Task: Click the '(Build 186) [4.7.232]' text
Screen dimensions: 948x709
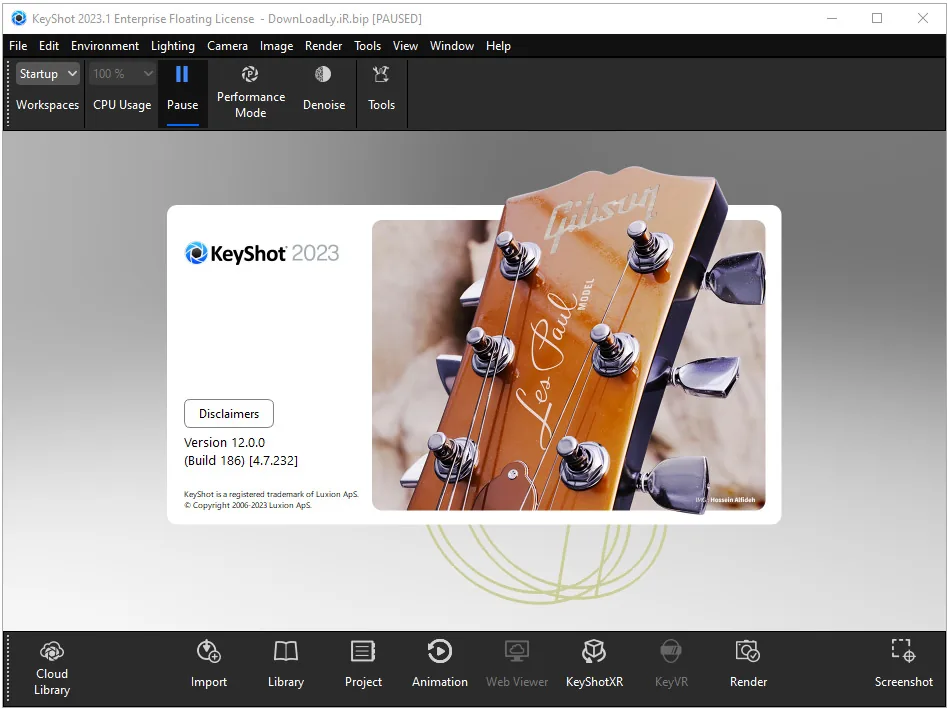Action: (x=241, y=461)
